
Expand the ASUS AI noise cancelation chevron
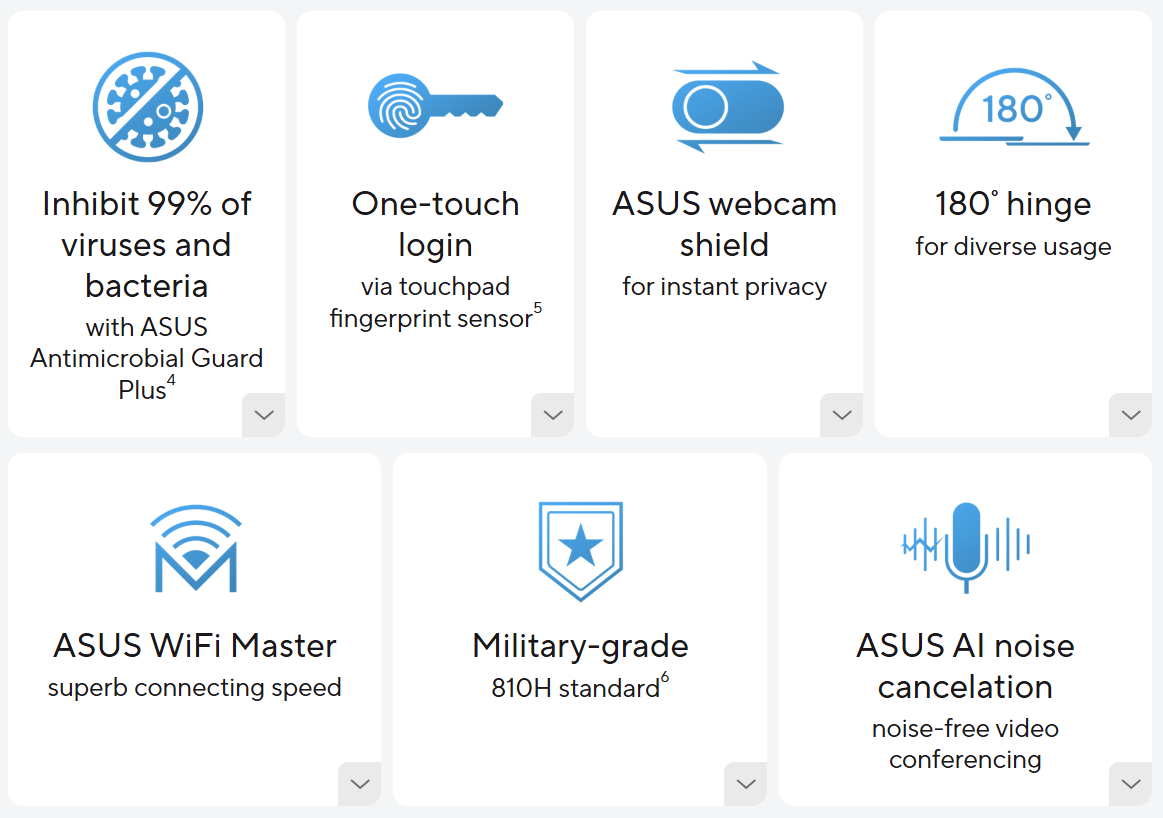pos(1130,784)
